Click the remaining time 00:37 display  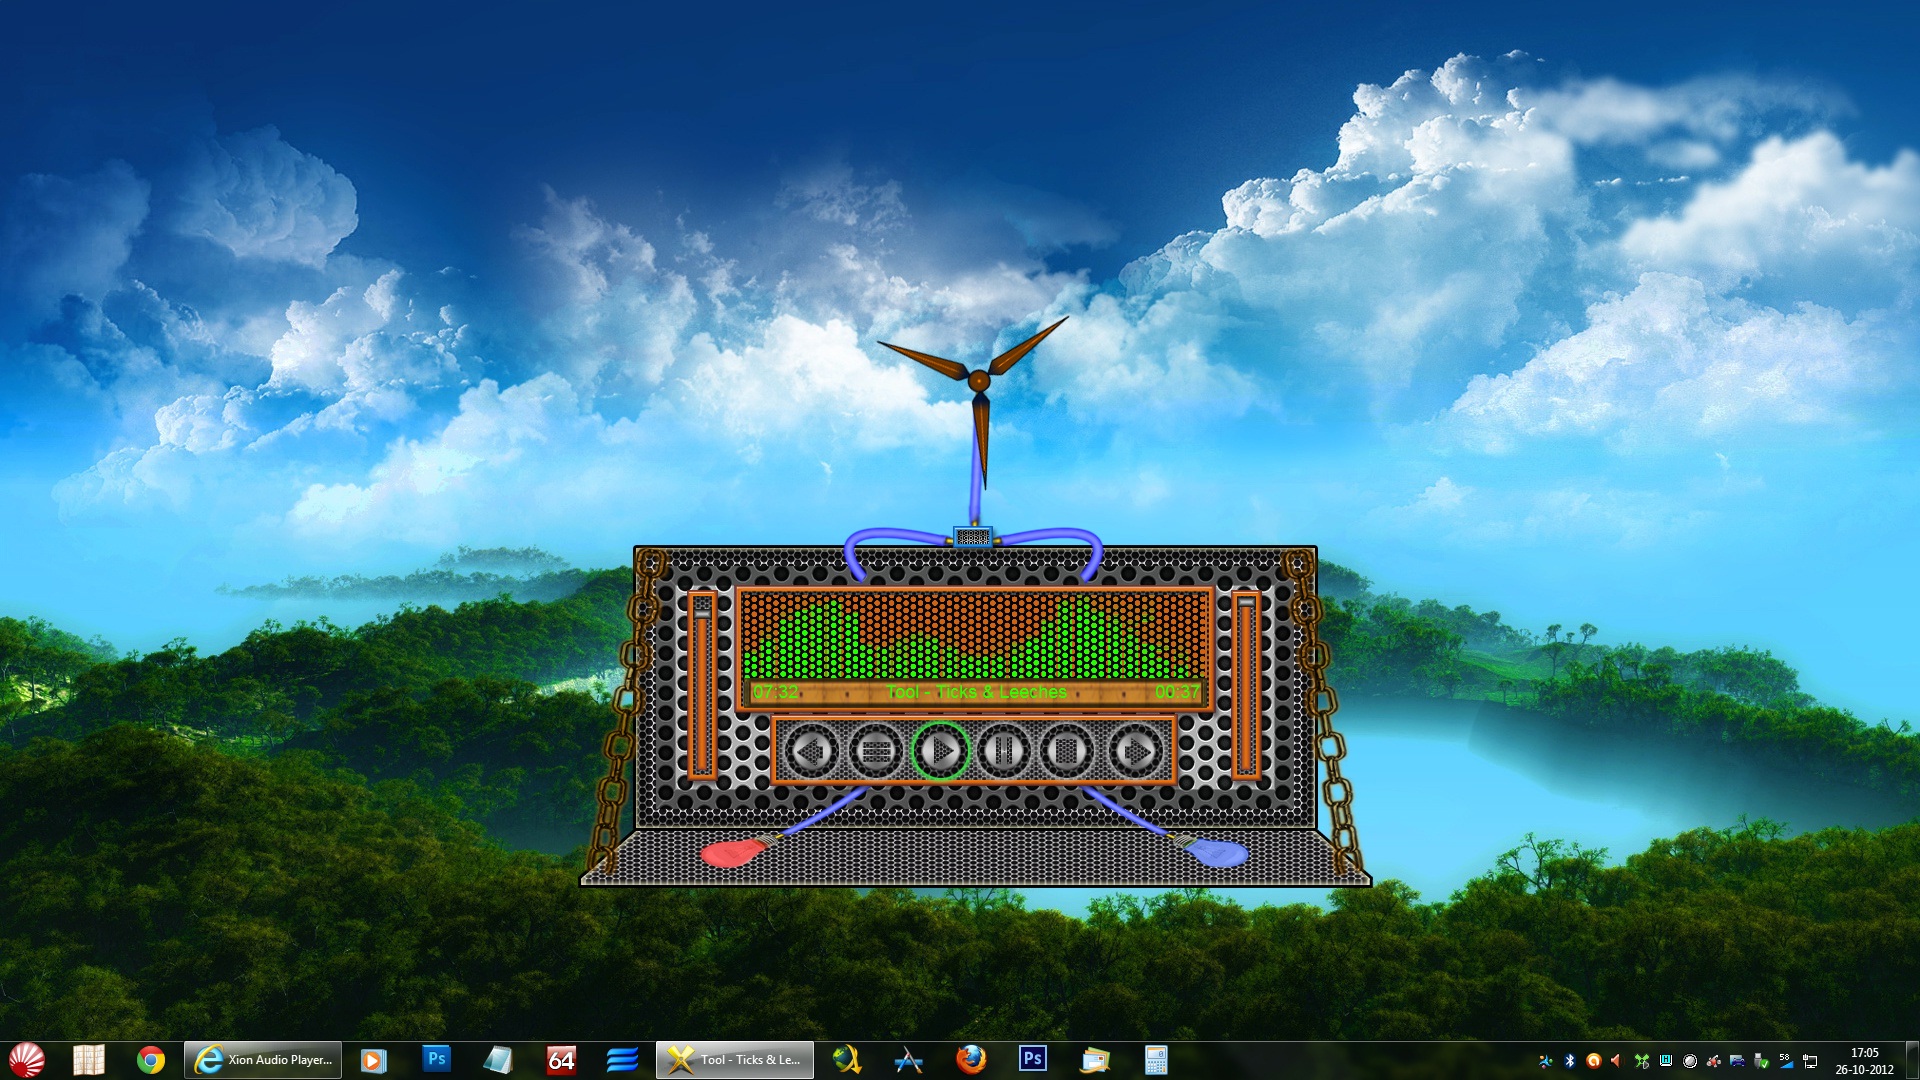click(1177, 692)
